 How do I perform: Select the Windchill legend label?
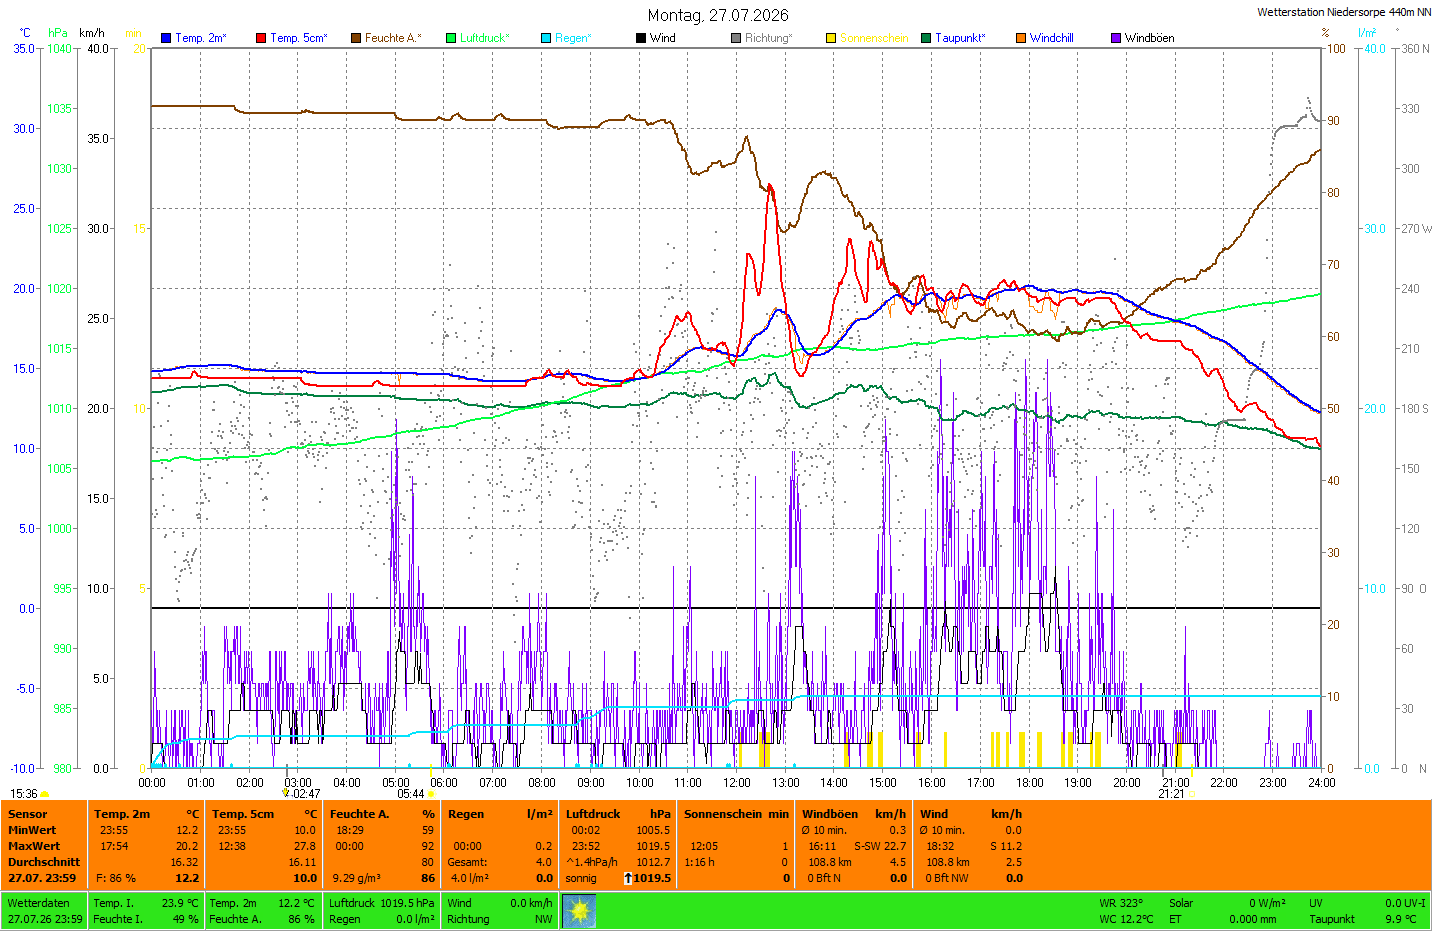click(1052, 38)
